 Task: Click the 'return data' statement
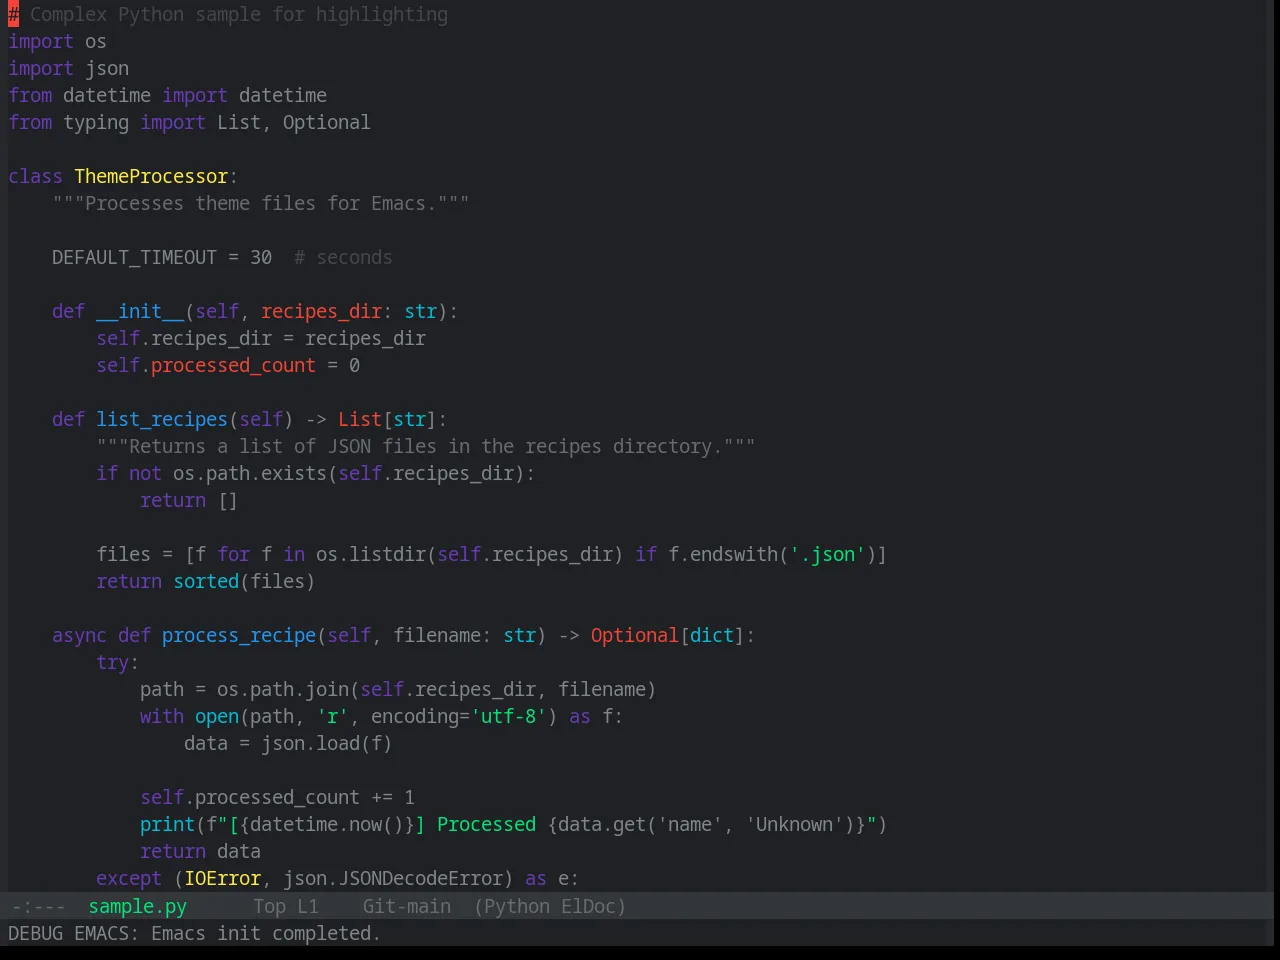click(200, 851)
